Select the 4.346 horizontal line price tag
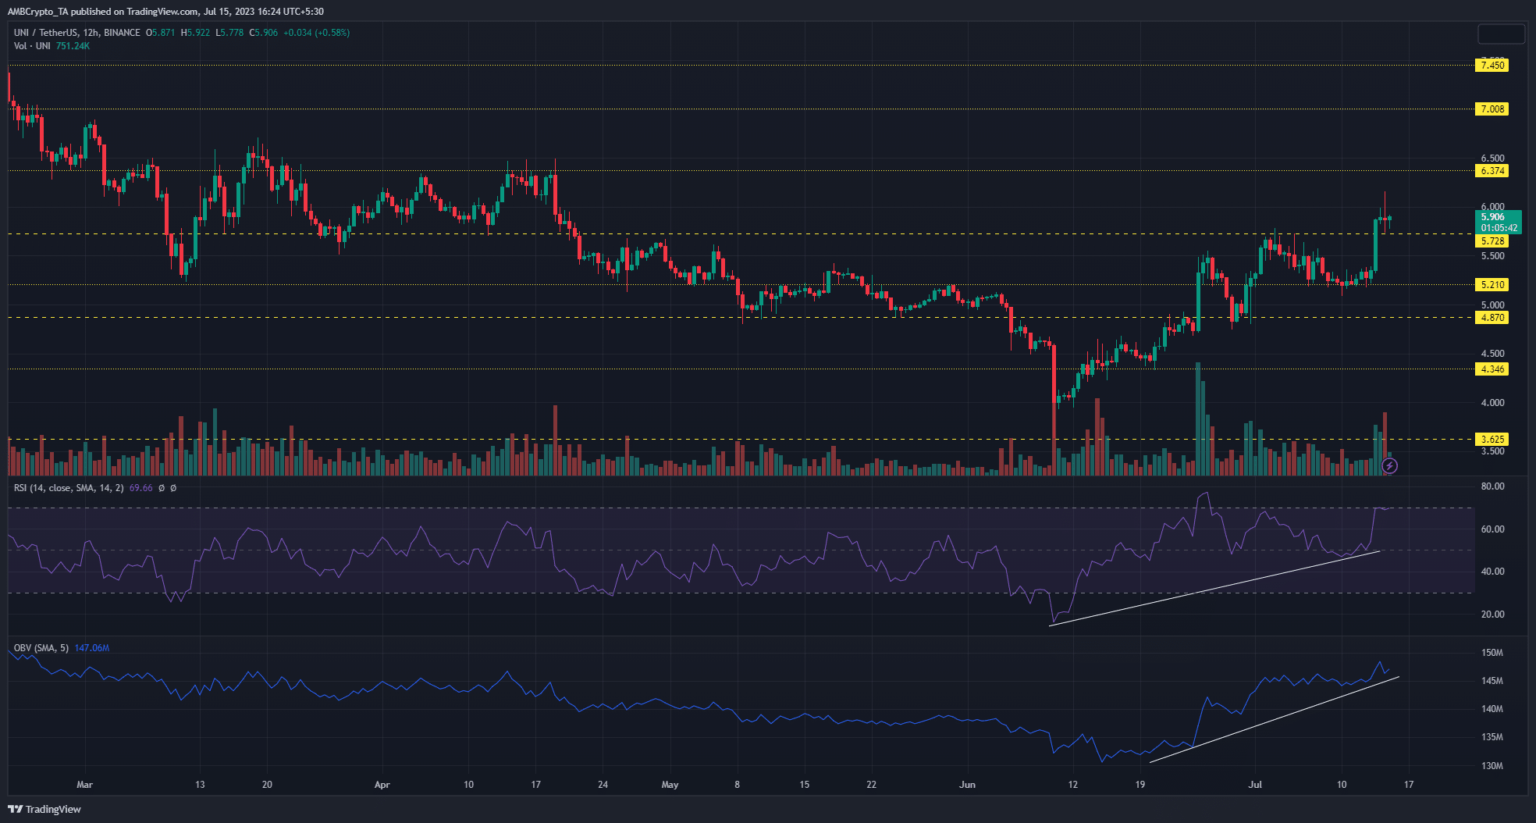 coord(1492,369)
